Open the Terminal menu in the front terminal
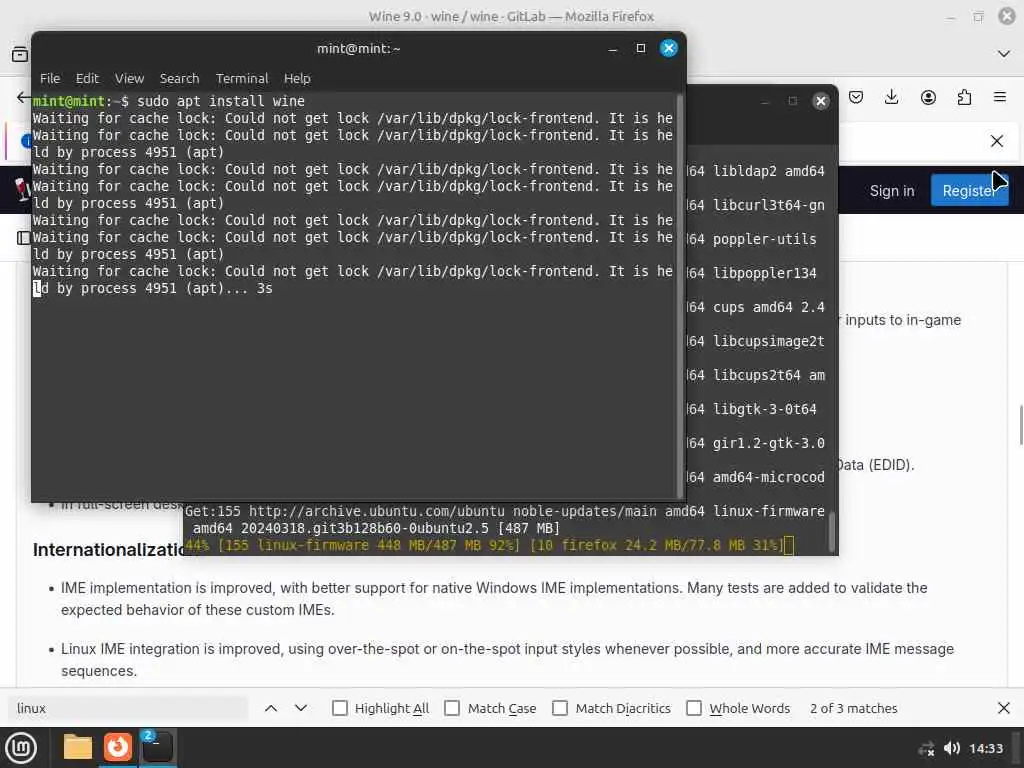This screenshot has width=1024, height=768. 242,78
